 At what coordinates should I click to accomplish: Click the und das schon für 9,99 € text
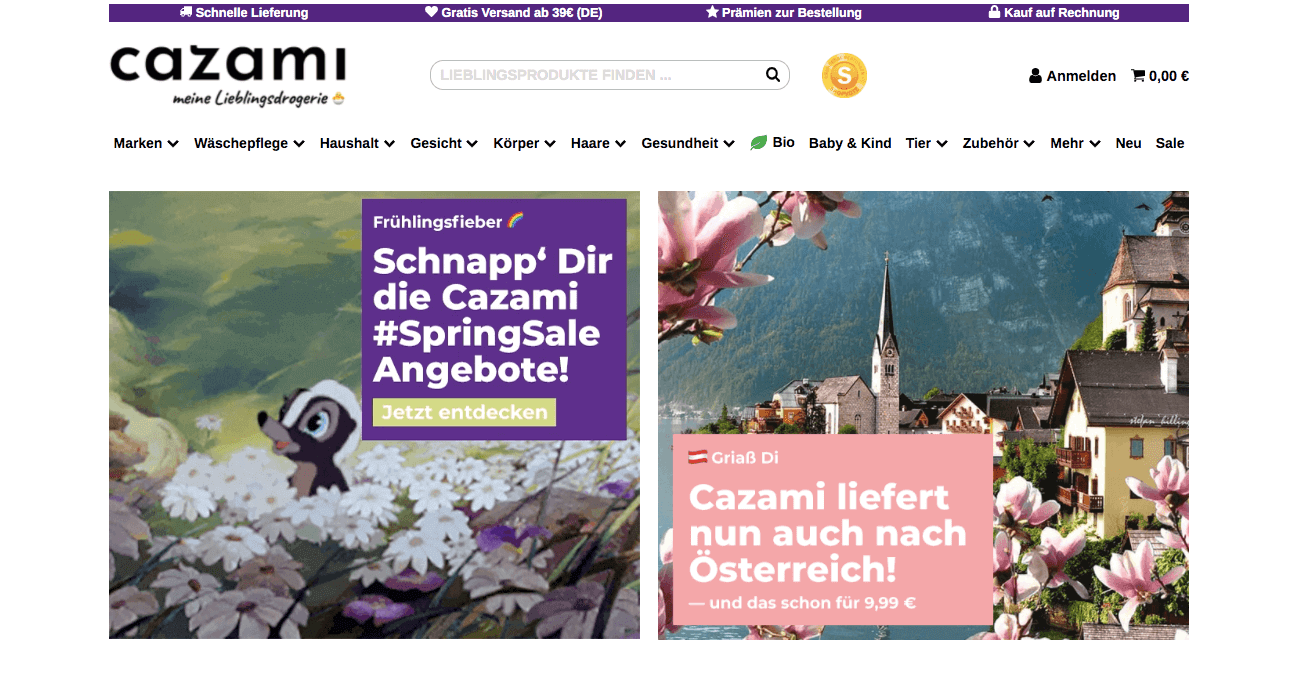click(x=803, y=603)
